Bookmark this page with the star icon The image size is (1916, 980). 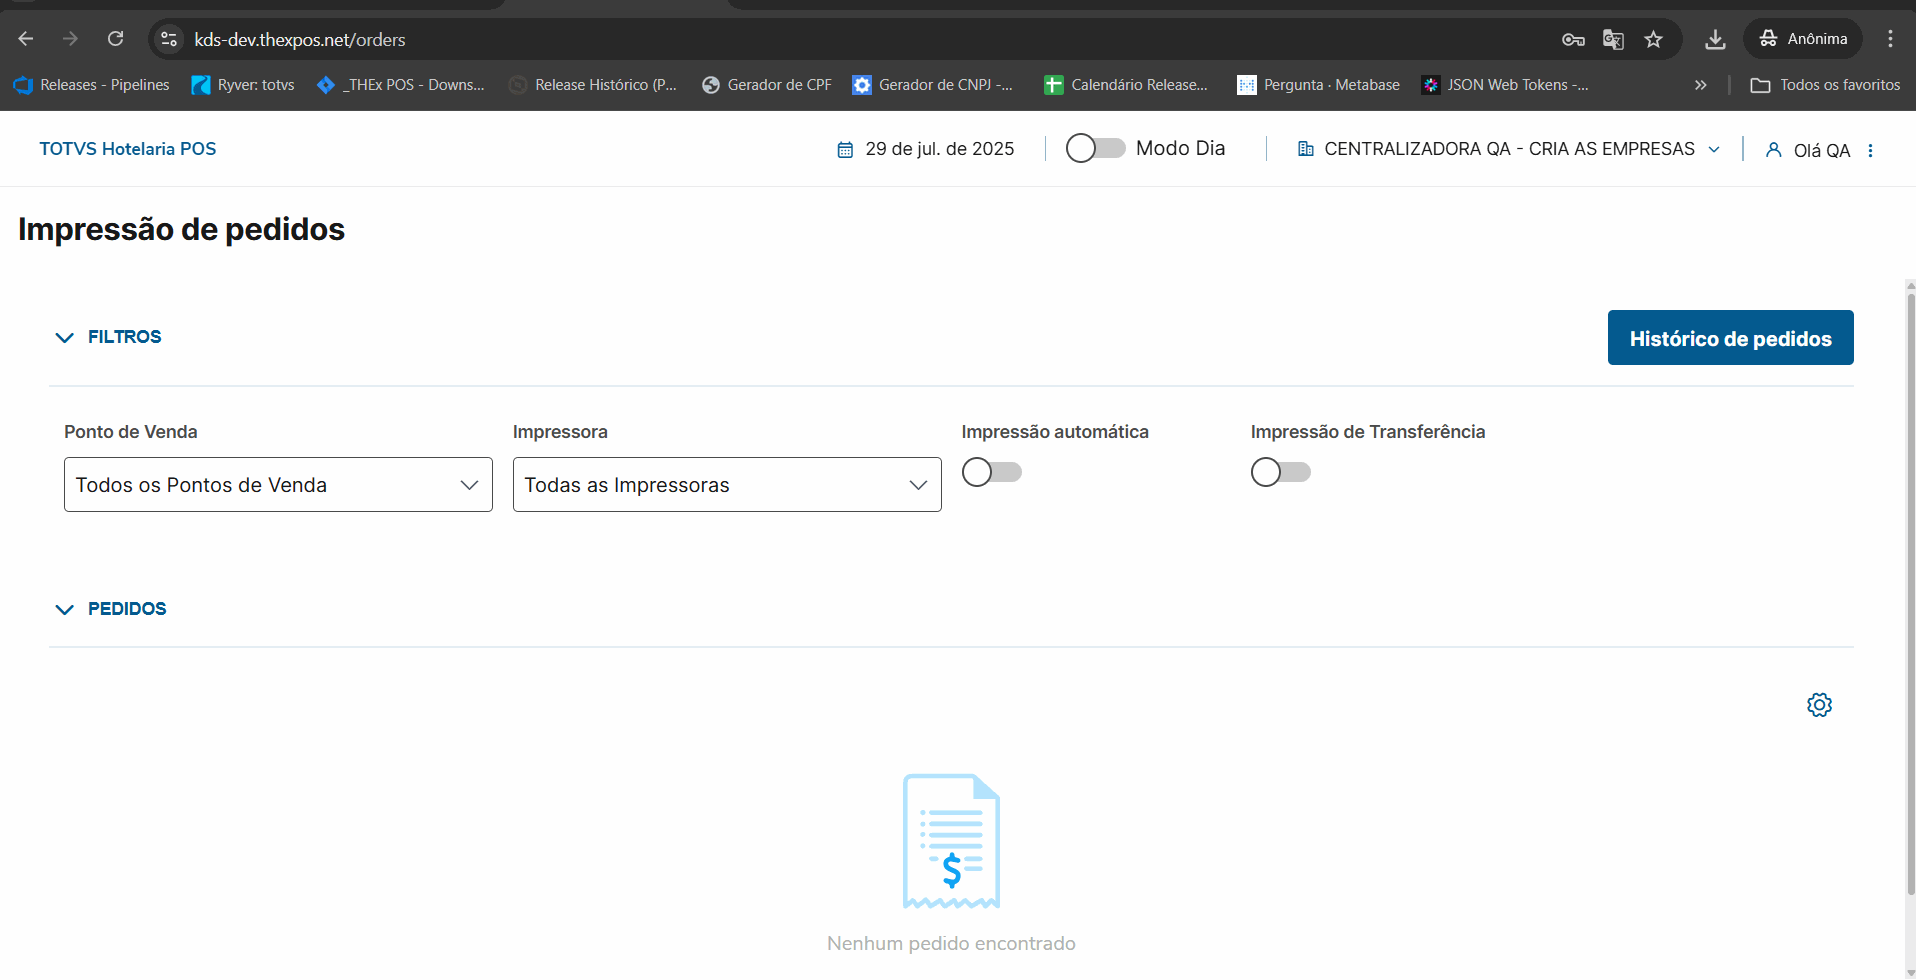[1654, 39]
